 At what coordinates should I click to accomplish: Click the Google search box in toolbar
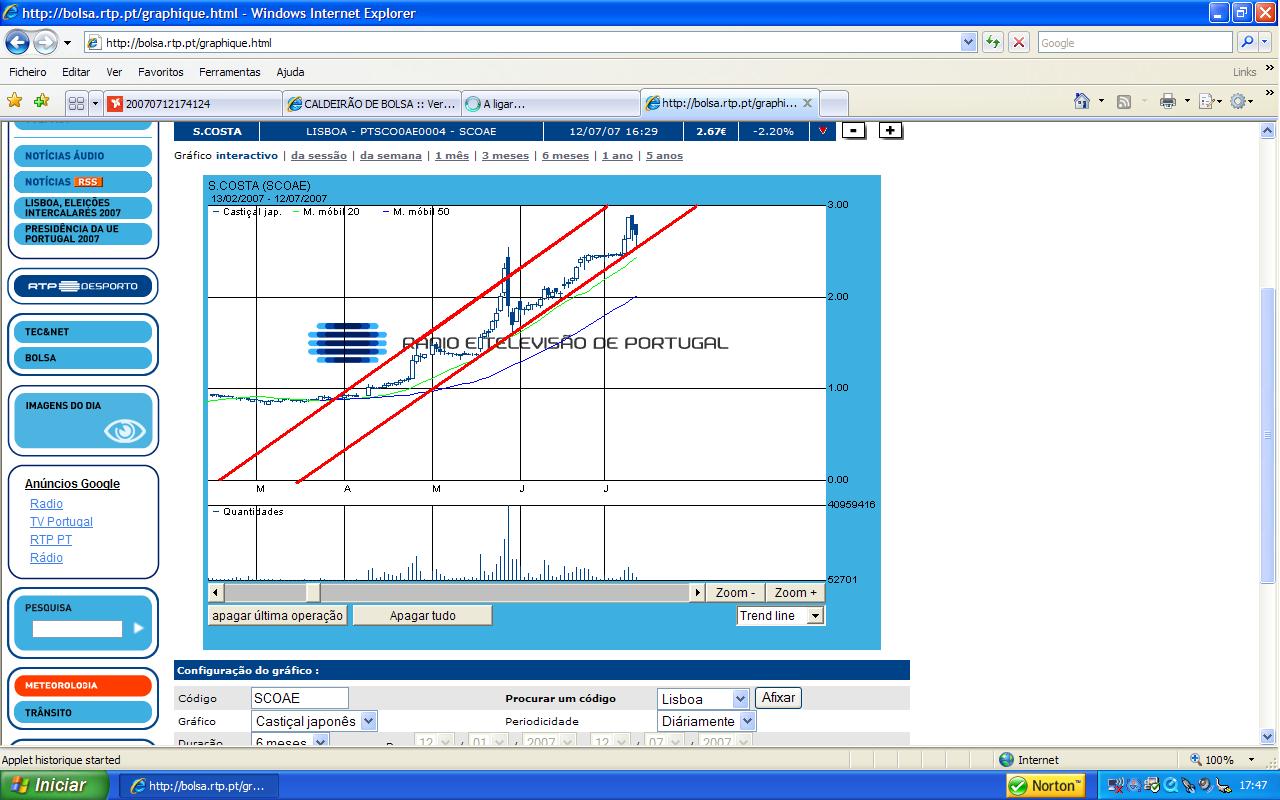[x=1135, y=42]
